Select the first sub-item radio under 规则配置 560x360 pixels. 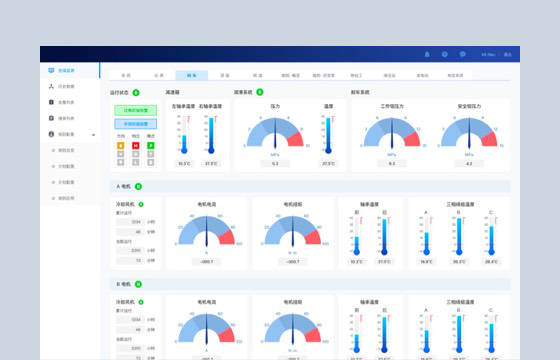(53, 150)
